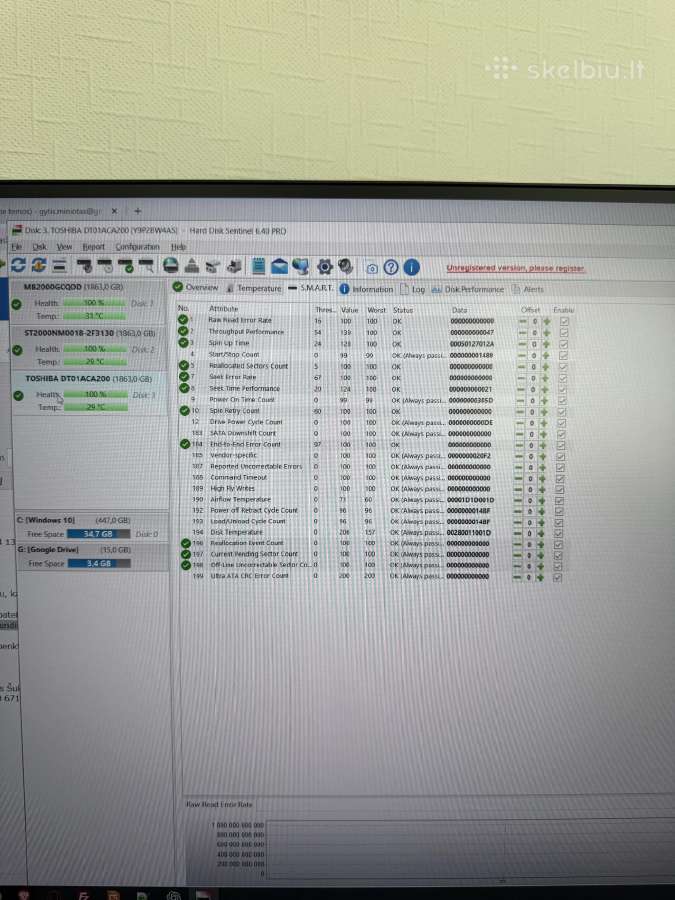Open the File menu
This screenshot has height=900, width=675.
point(17,246)
